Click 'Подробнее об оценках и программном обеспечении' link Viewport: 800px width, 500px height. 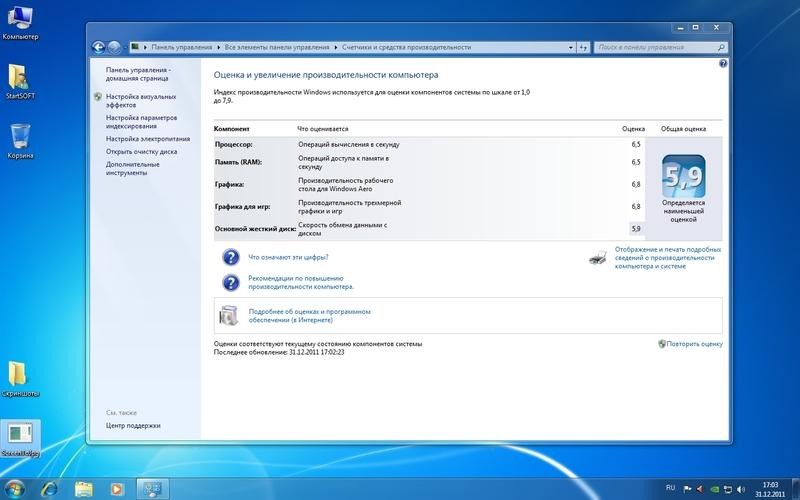tap(310, 316)
